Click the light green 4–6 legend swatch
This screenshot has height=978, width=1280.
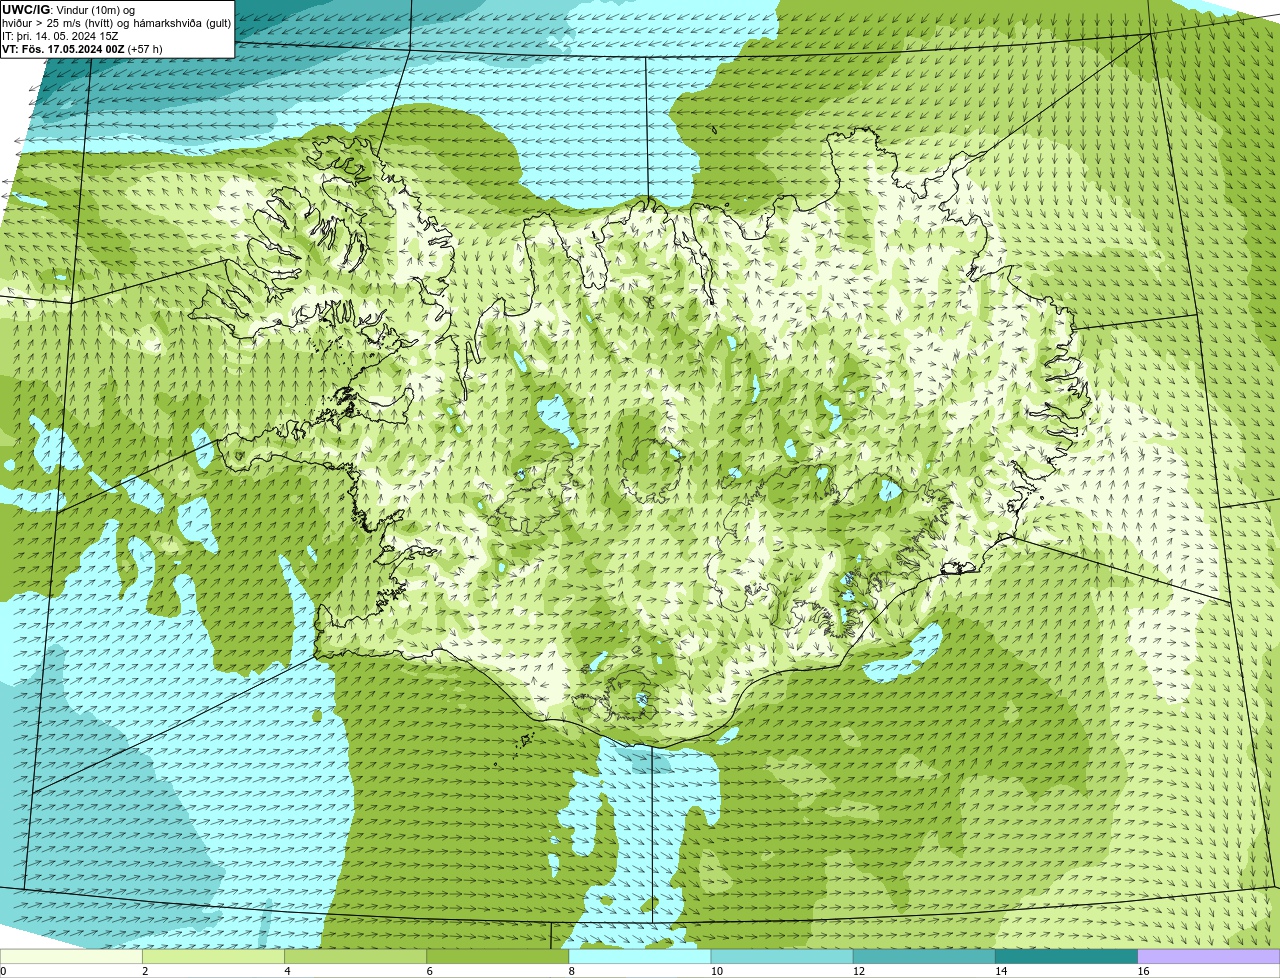pyautogui.click(x=355, y=957)
